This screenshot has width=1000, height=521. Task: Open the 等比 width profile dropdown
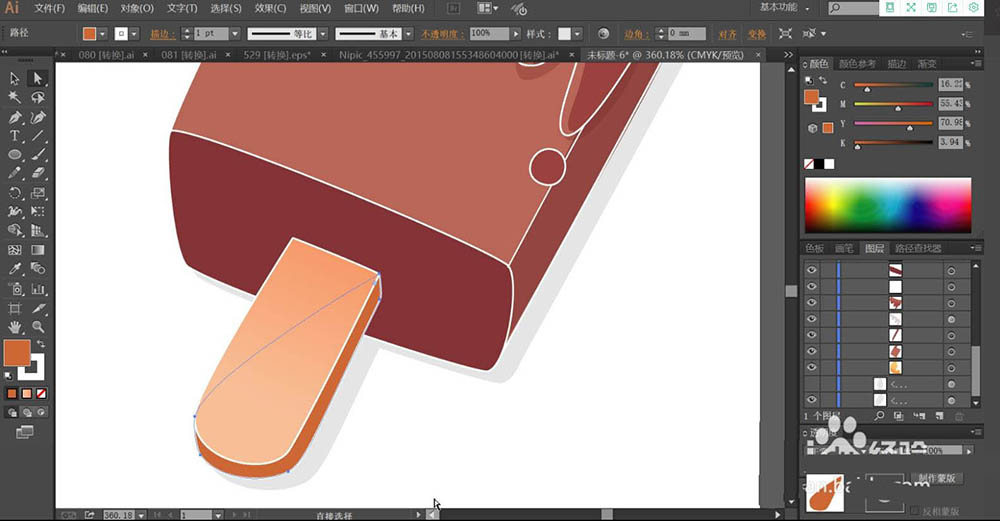323,33
